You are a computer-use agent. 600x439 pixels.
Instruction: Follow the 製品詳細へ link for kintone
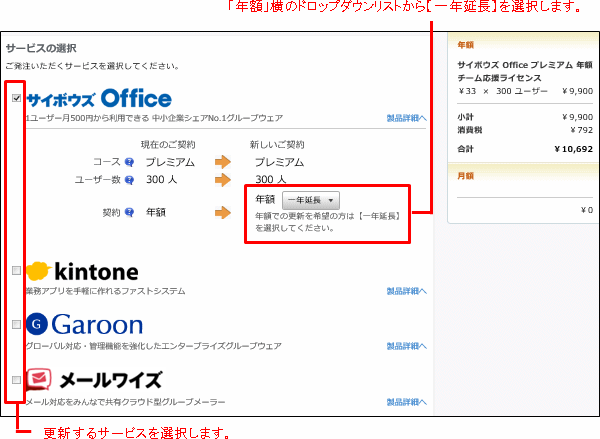pyautogui.click(x=406, y=292)
